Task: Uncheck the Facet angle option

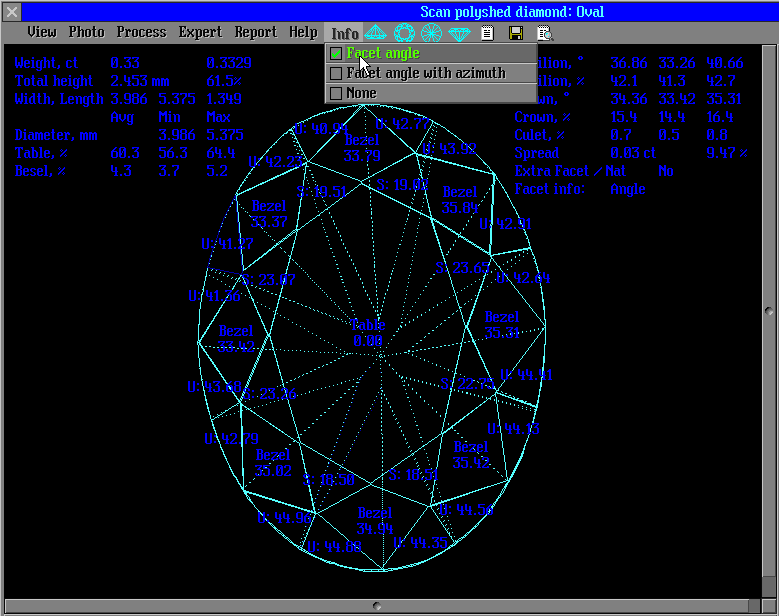Action: 336,53
